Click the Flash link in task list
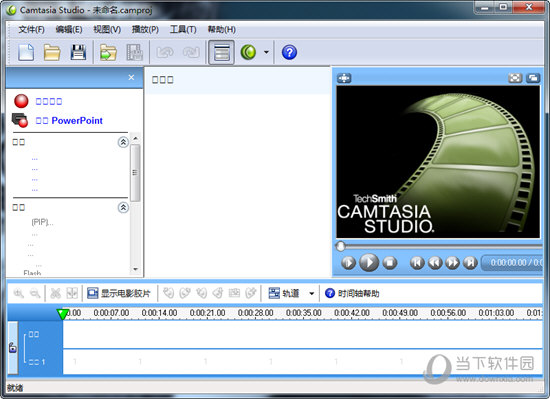The image size is (550, 399). tap(32, 273)
